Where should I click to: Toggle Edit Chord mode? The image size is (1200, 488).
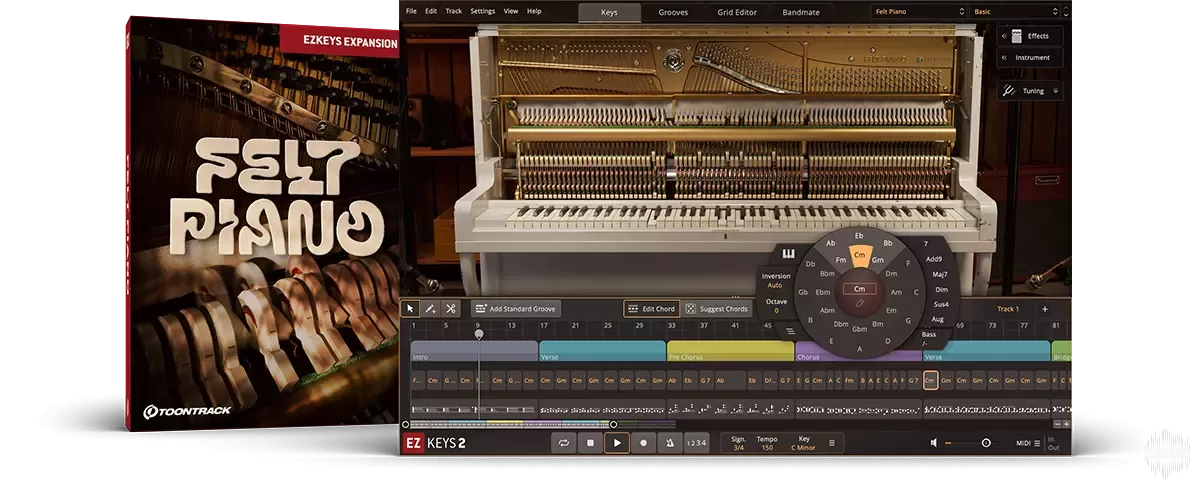(651, 309)
